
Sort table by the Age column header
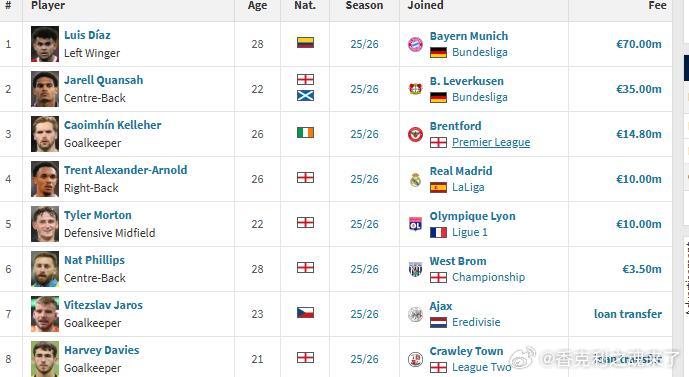coord(257,5)
